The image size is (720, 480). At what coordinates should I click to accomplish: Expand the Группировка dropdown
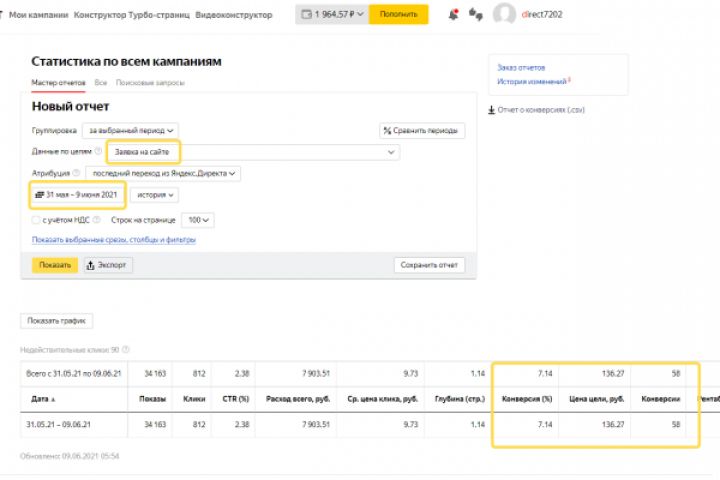coord(130,130)
